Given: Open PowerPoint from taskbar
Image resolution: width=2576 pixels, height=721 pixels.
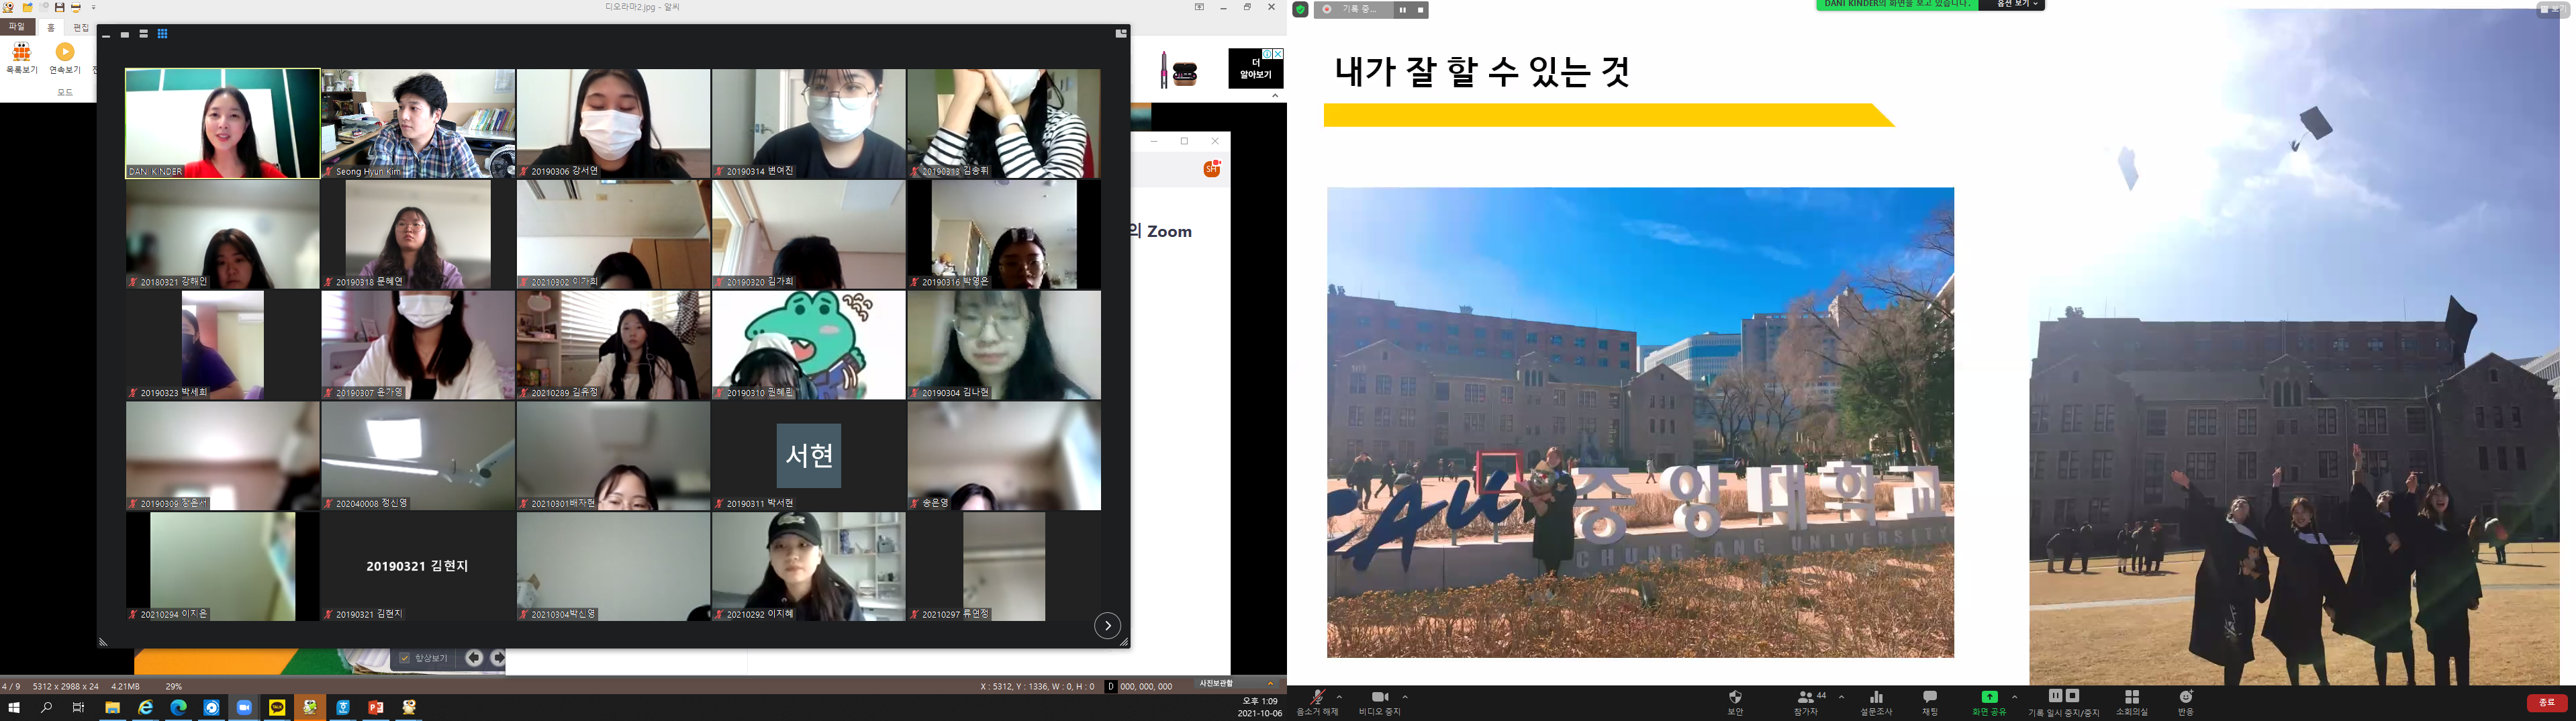Looking at the screenshot, I should [376, 707].
